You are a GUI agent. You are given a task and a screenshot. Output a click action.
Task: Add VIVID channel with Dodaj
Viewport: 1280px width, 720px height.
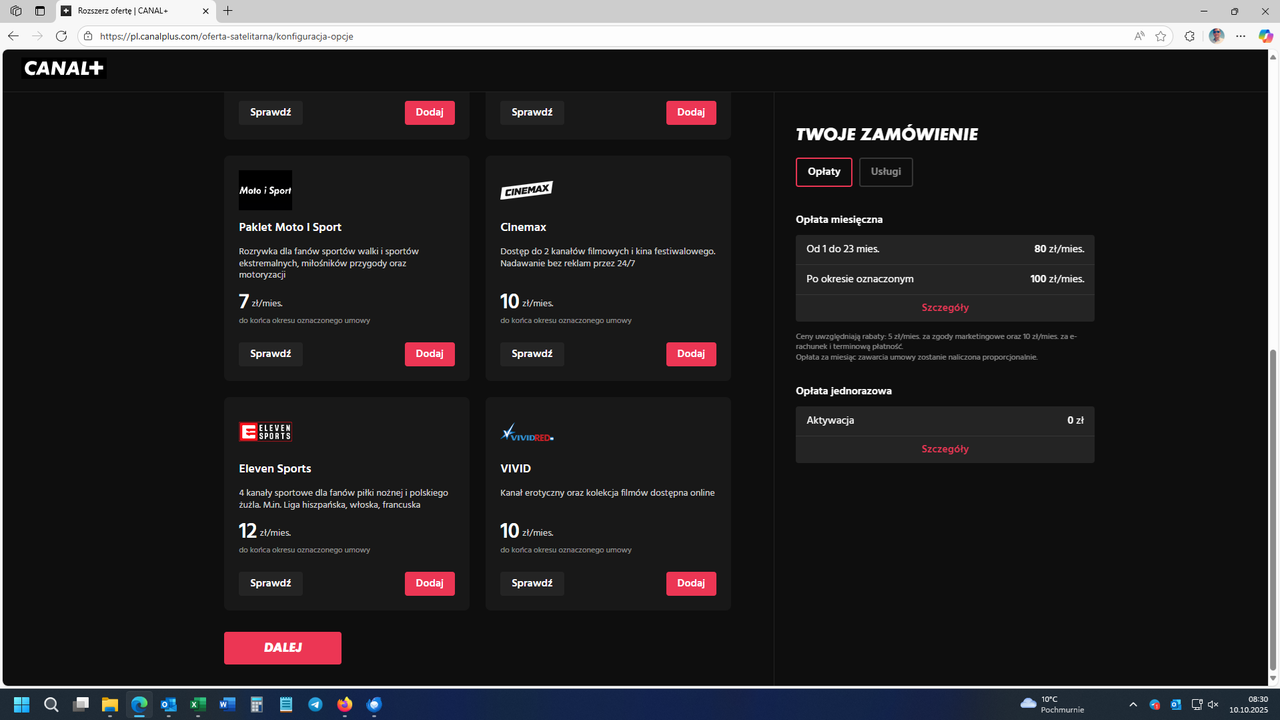(x=691, y=583)
